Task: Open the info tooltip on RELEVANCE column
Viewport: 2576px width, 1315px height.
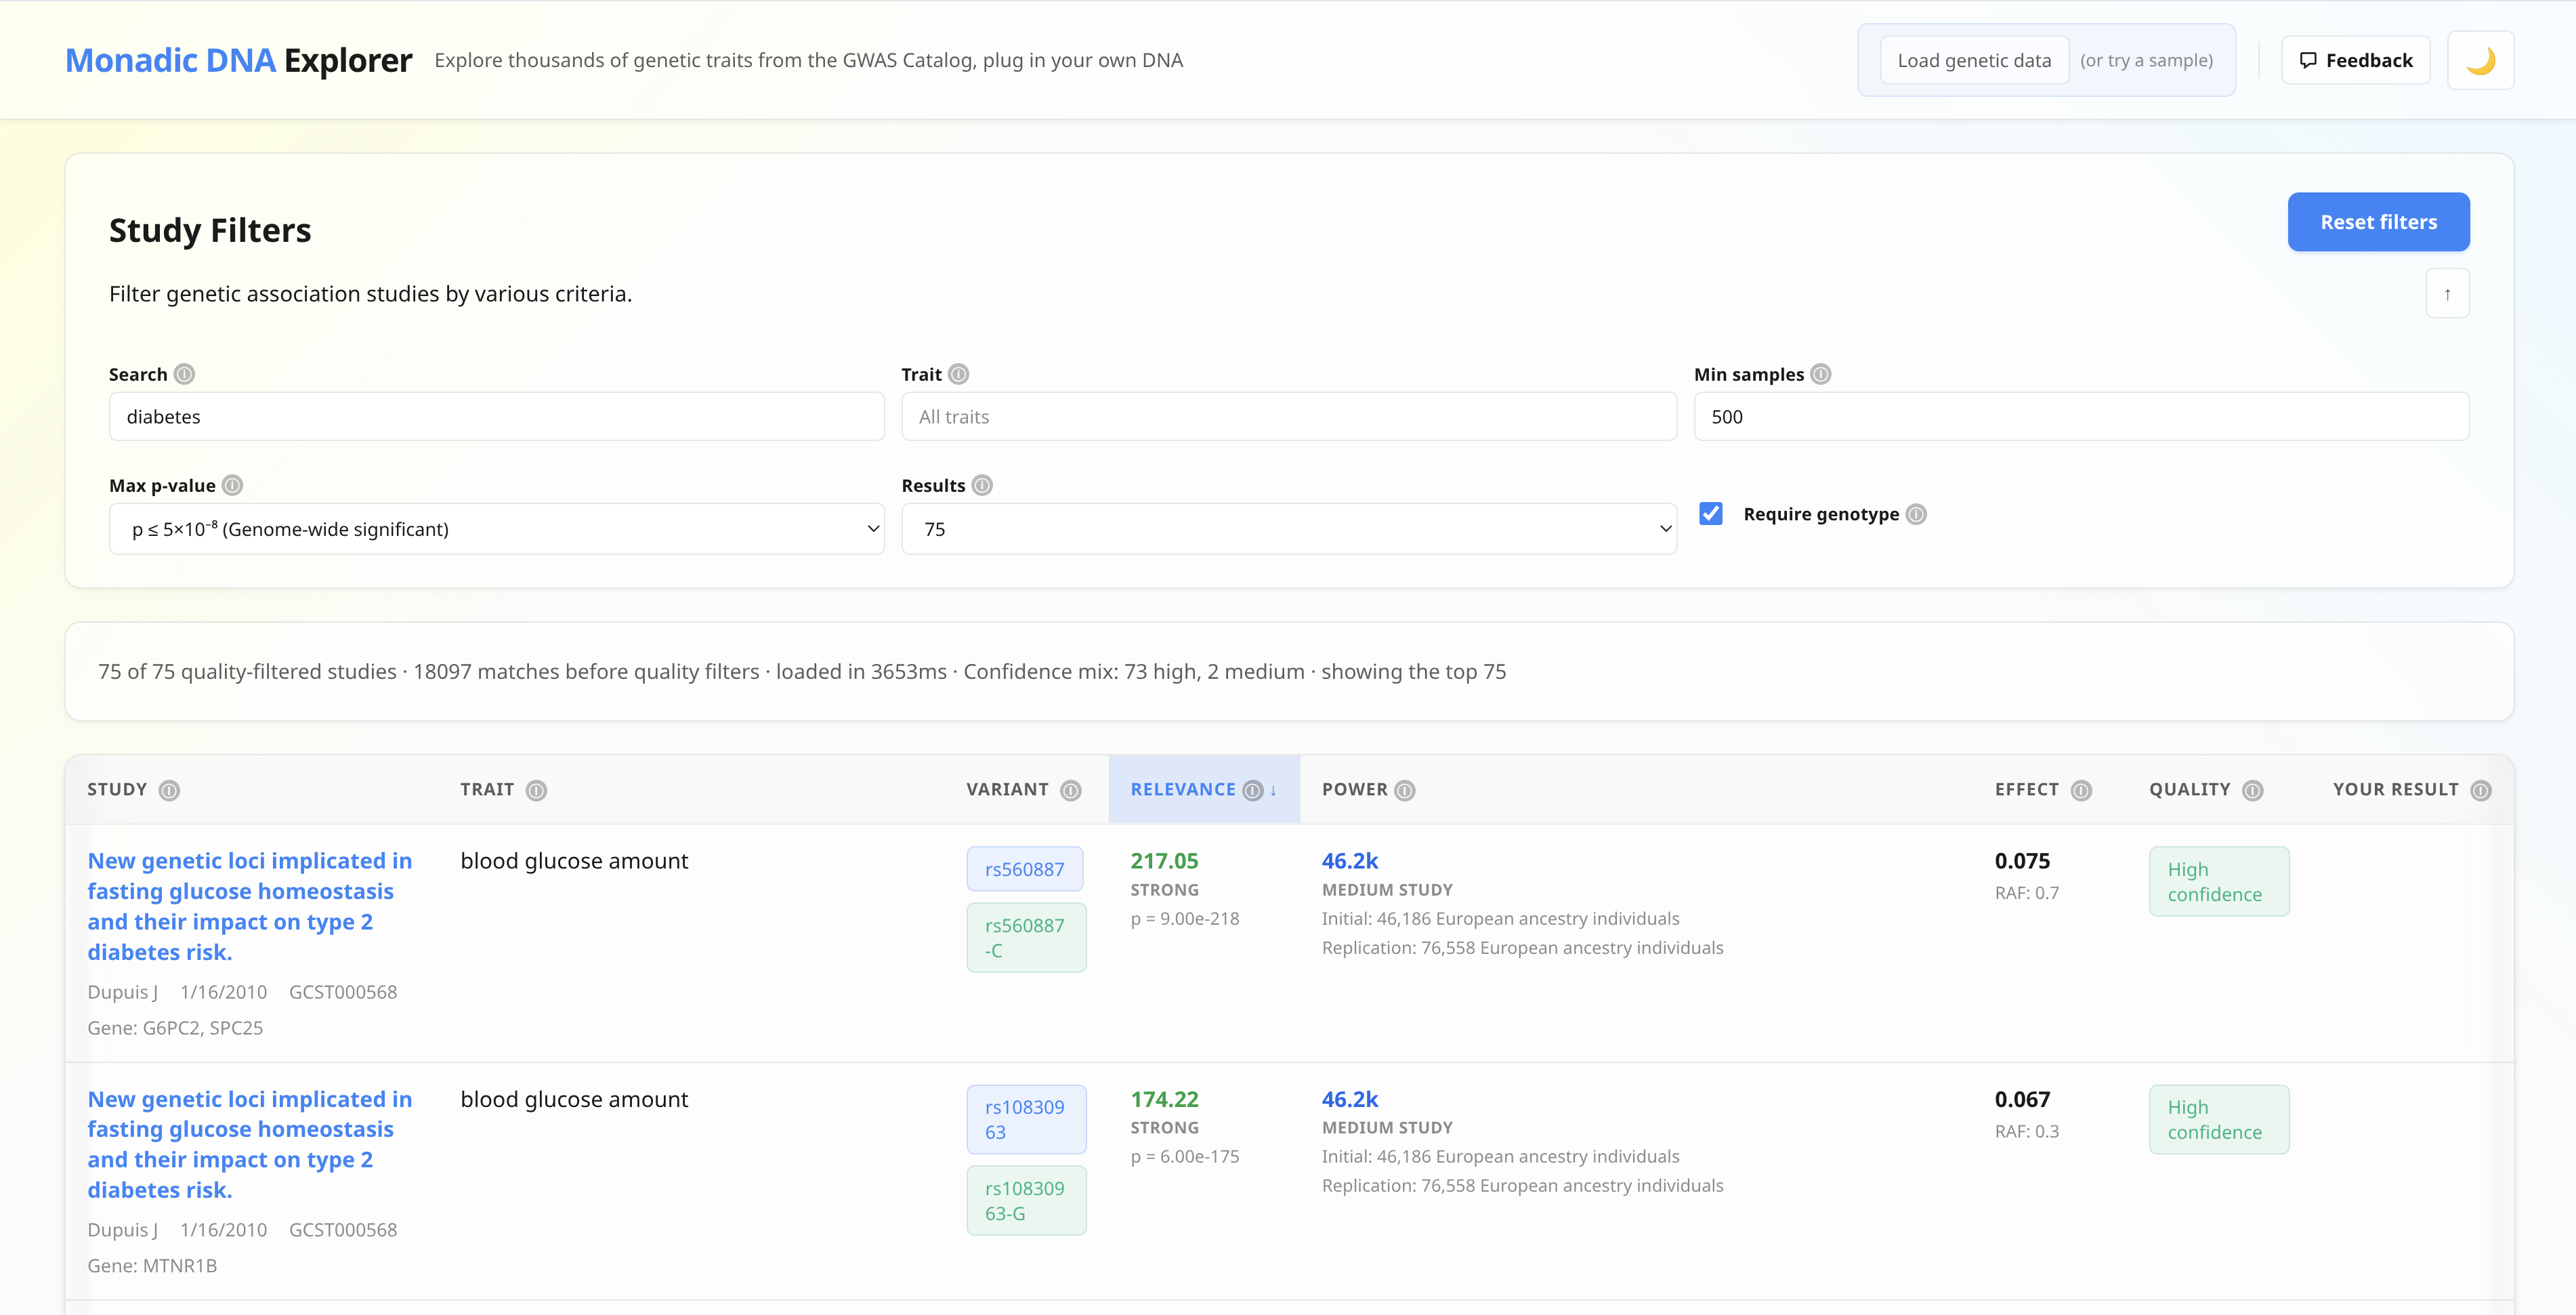Action: 1253,790
